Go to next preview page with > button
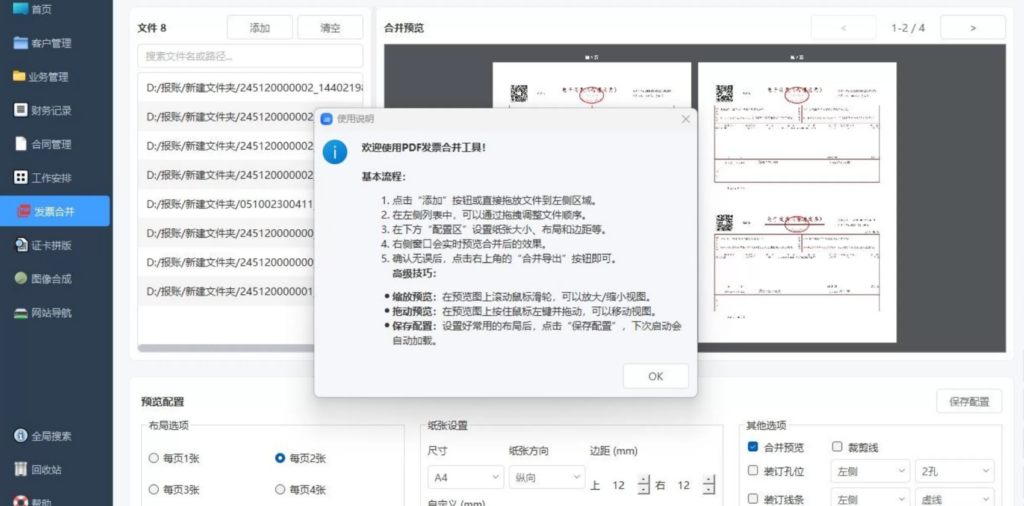This screenshot has height=506, width=1024. (973, 27)
